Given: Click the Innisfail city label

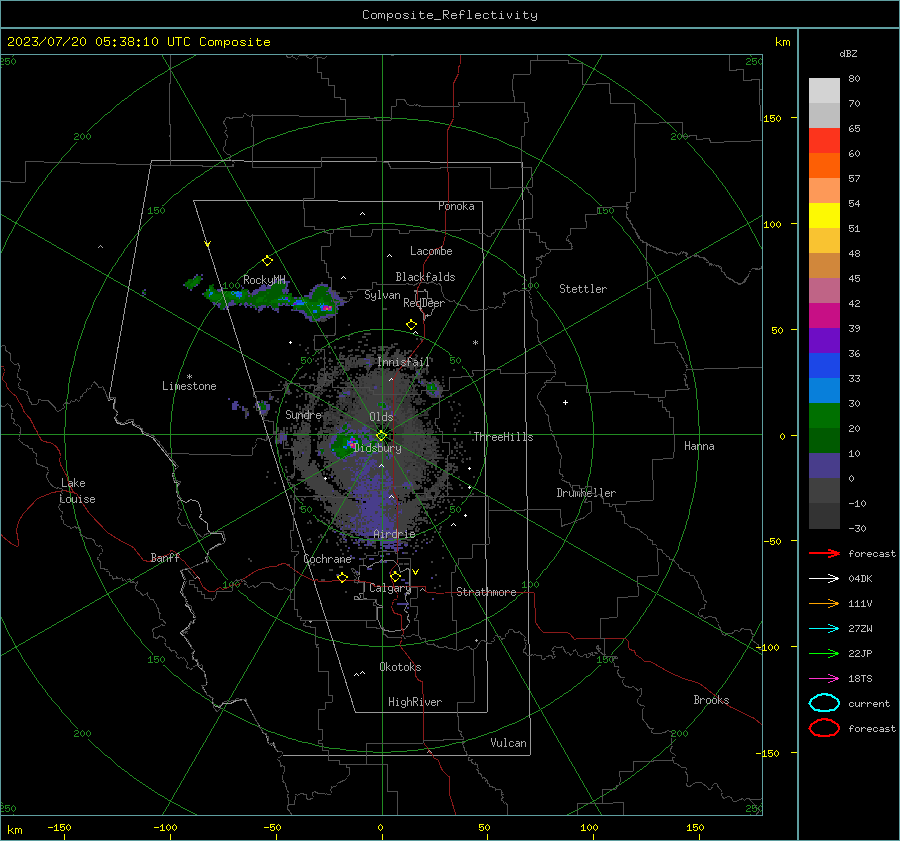Looking at the screenshot, I should [x=404, y=362].
